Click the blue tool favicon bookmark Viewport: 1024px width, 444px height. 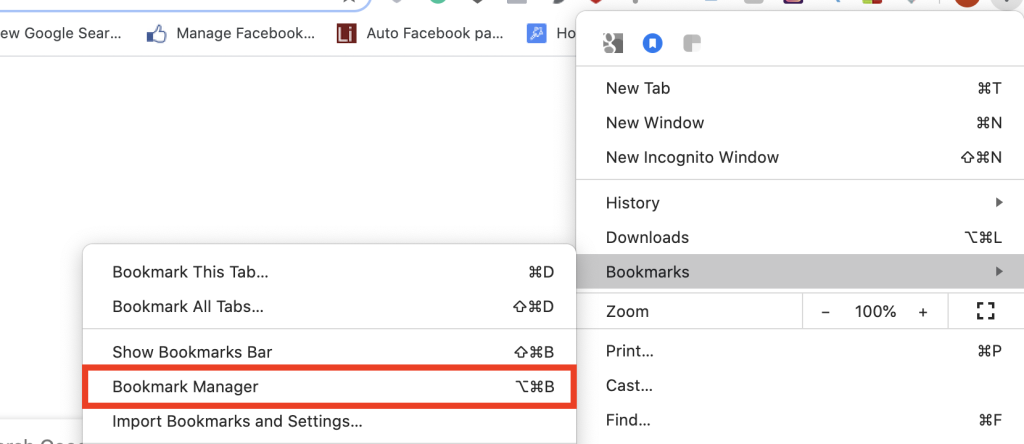tap(536, 33)
